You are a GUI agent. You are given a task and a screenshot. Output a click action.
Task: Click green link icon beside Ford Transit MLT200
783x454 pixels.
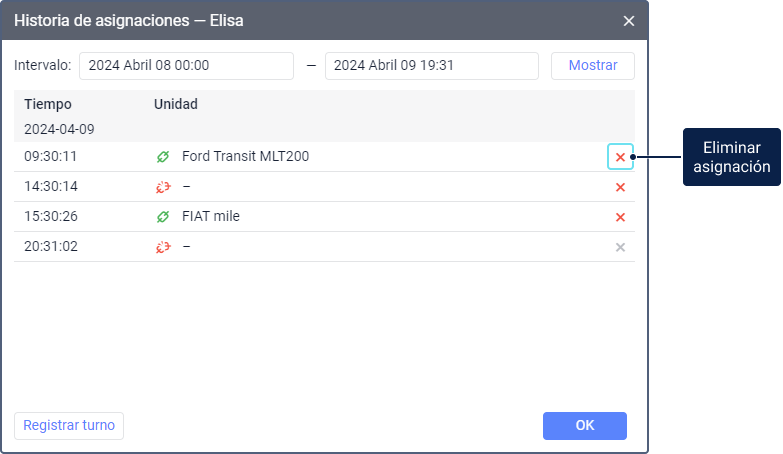point(163,157)
